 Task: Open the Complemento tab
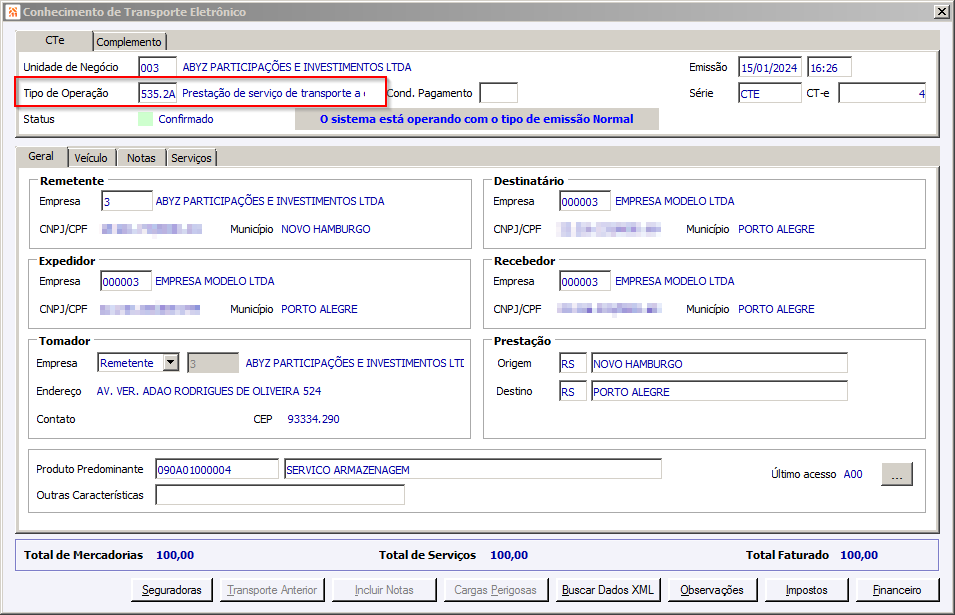pyautogui.click(x=129, y=42)
